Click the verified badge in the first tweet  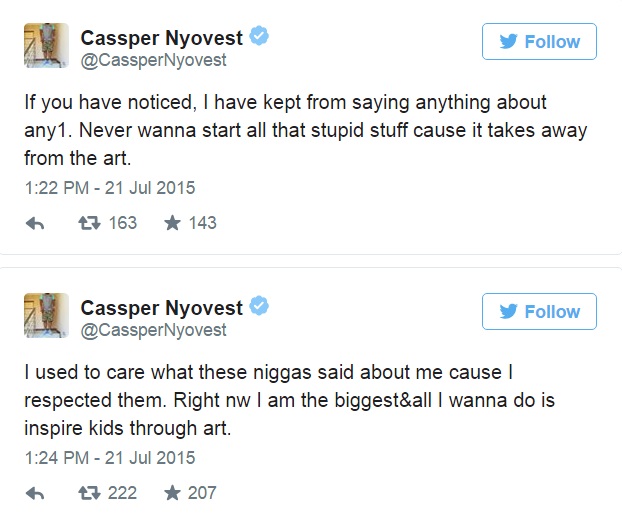click(x=259, y=36)
